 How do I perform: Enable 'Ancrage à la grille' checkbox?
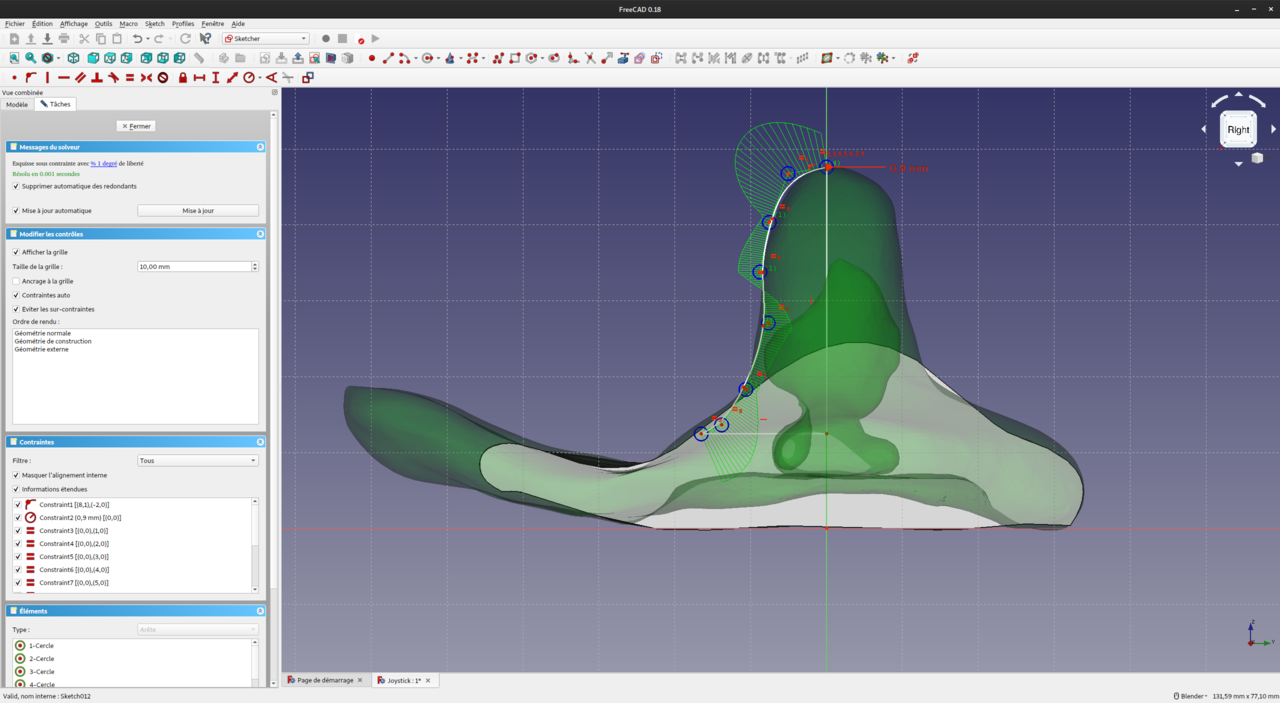tap(16, 281)
